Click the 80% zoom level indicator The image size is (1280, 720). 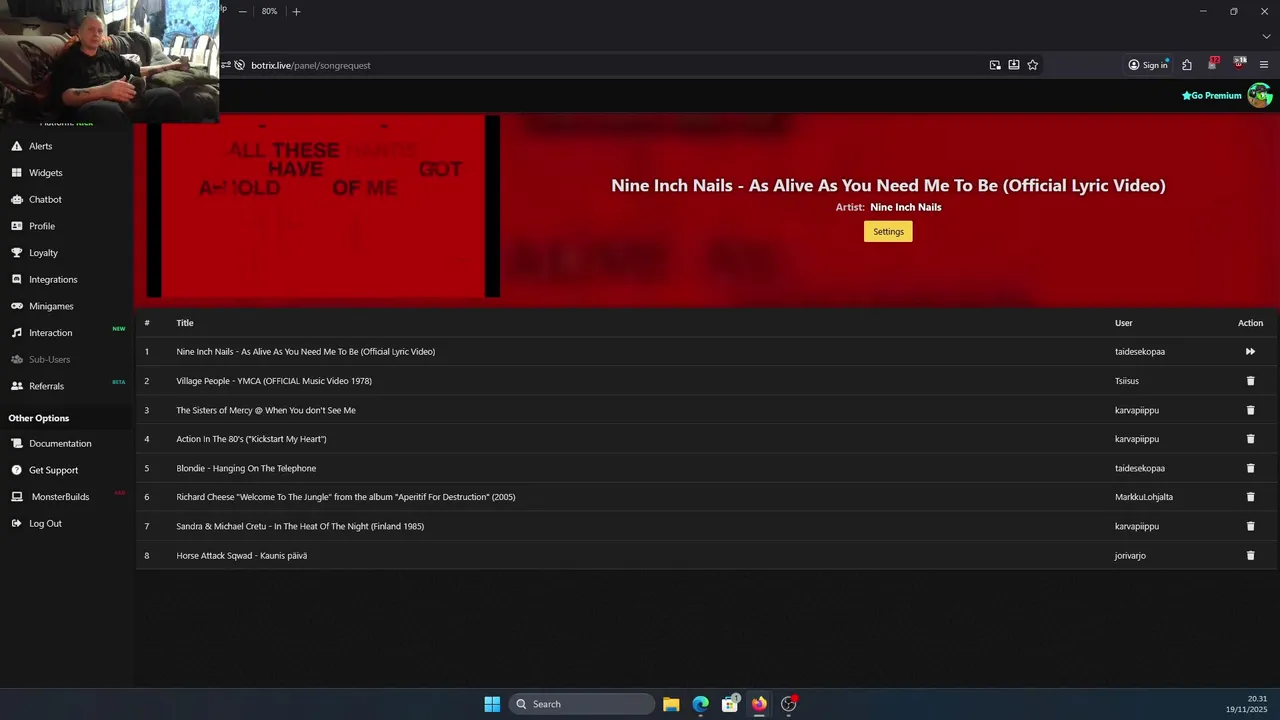click(269, 11)
